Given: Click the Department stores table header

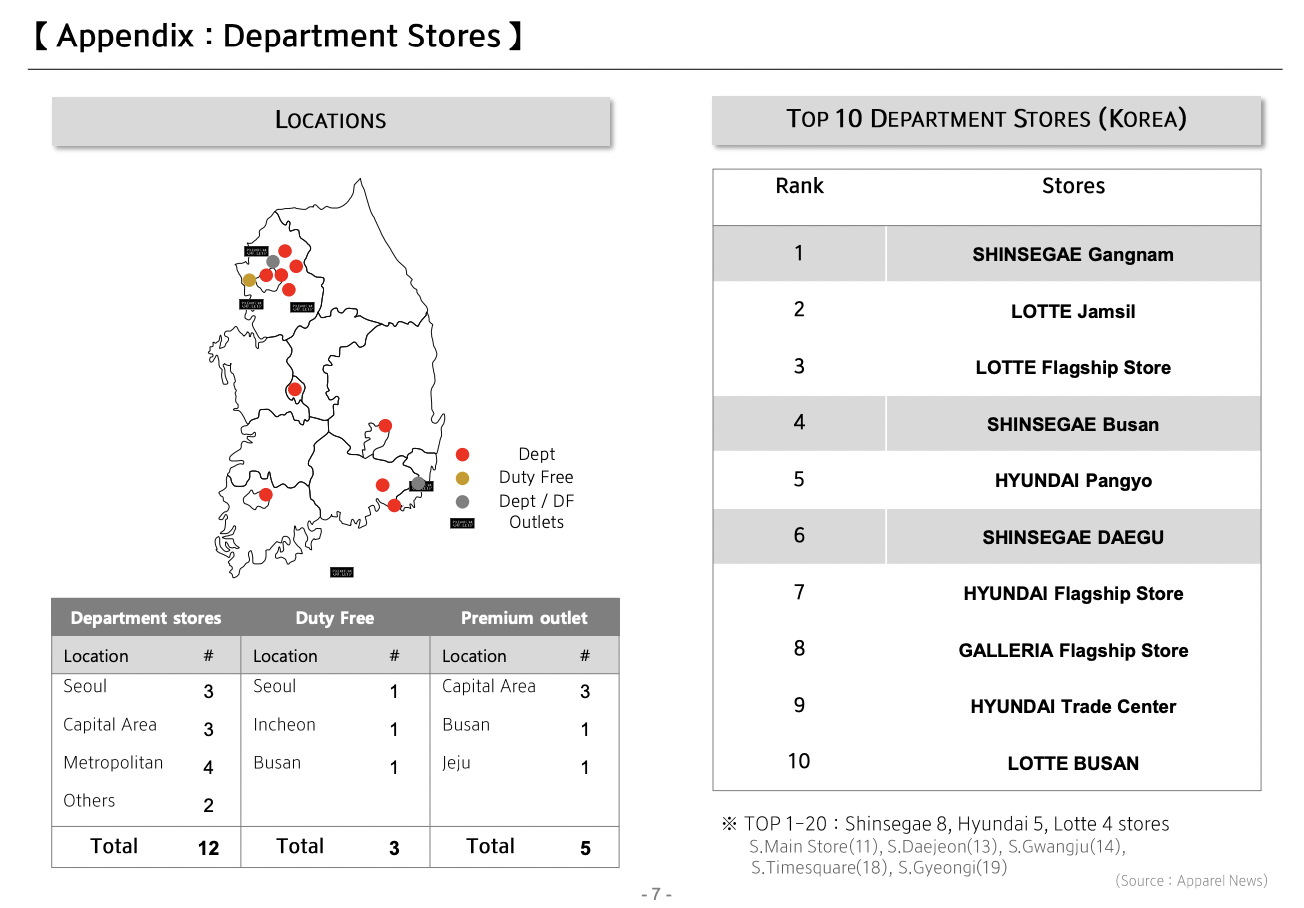Looking at the screenshot, I should pos(146,618).
